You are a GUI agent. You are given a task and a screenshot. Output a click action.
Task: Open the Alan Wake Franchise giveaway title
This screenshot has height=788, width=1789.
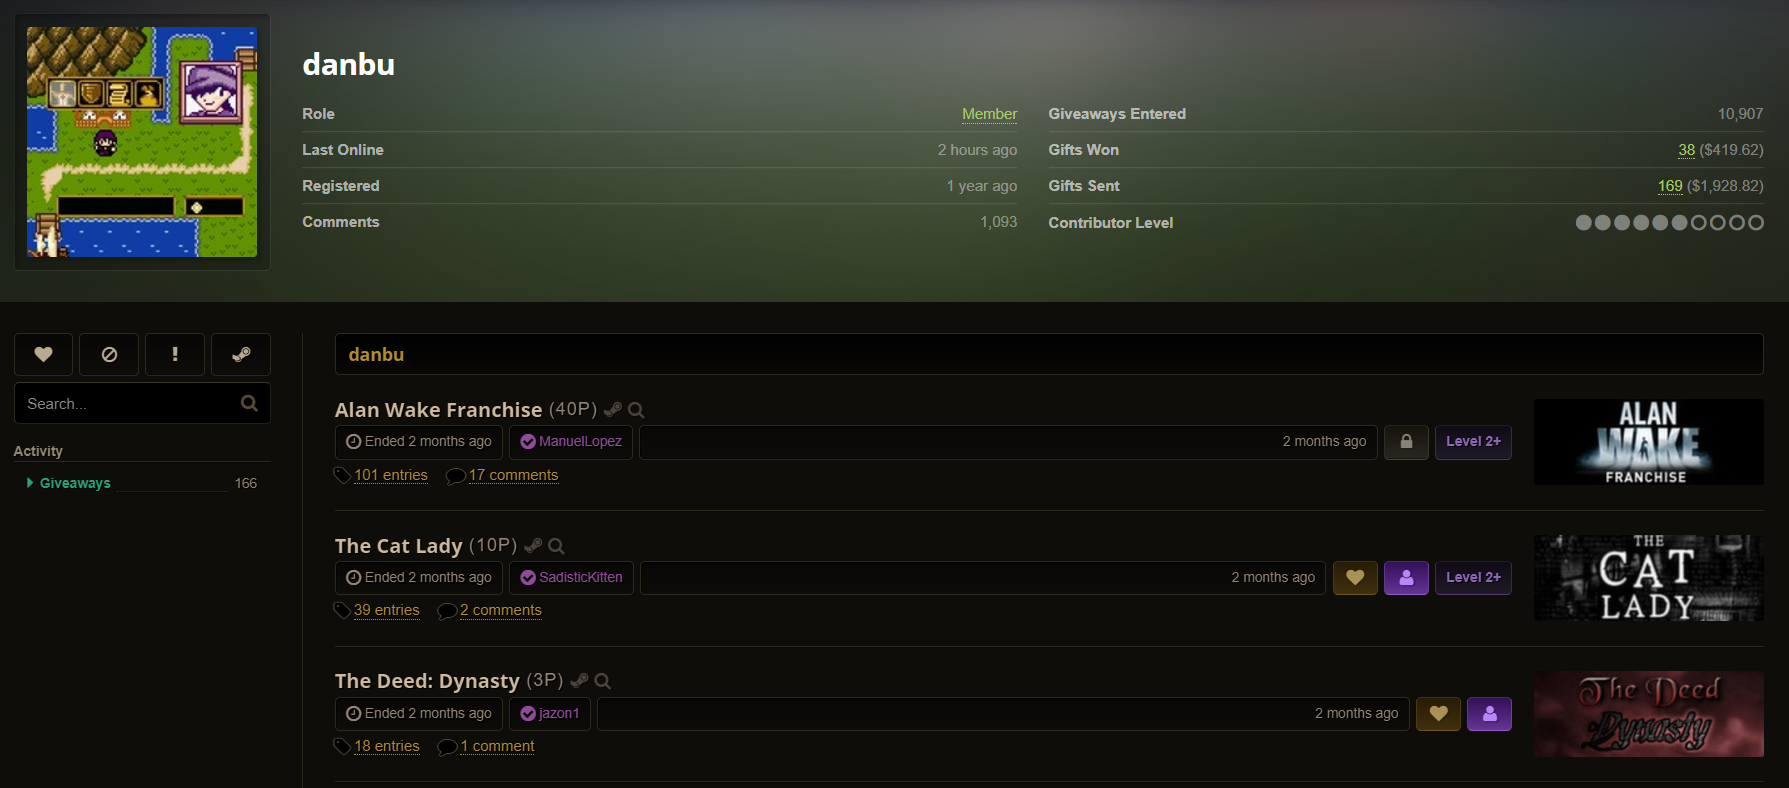[x=438, y=410]
